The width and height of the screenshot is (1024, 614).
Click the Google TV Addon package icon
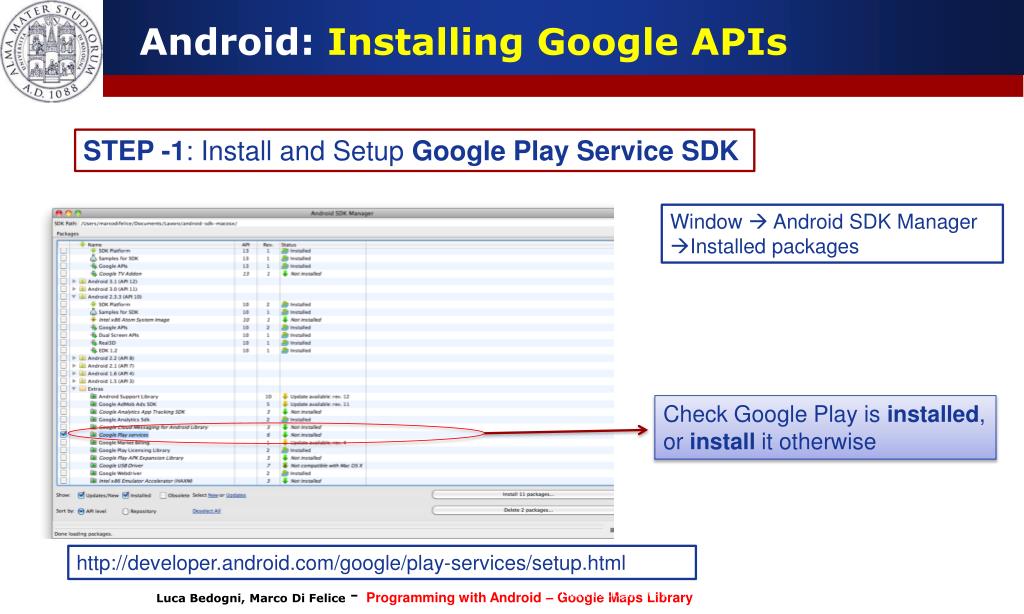point(93,274)
